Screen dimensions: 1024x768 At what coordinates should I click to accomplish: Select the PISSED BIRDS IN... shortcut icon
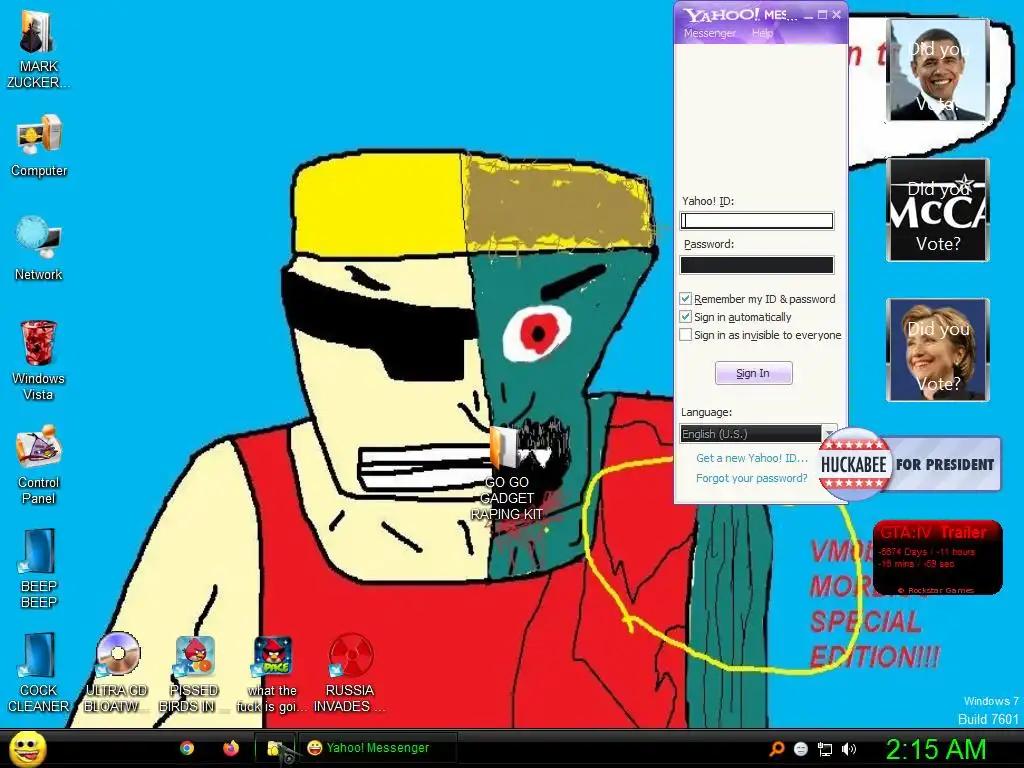pyautogui.click(x=193, y=671)
